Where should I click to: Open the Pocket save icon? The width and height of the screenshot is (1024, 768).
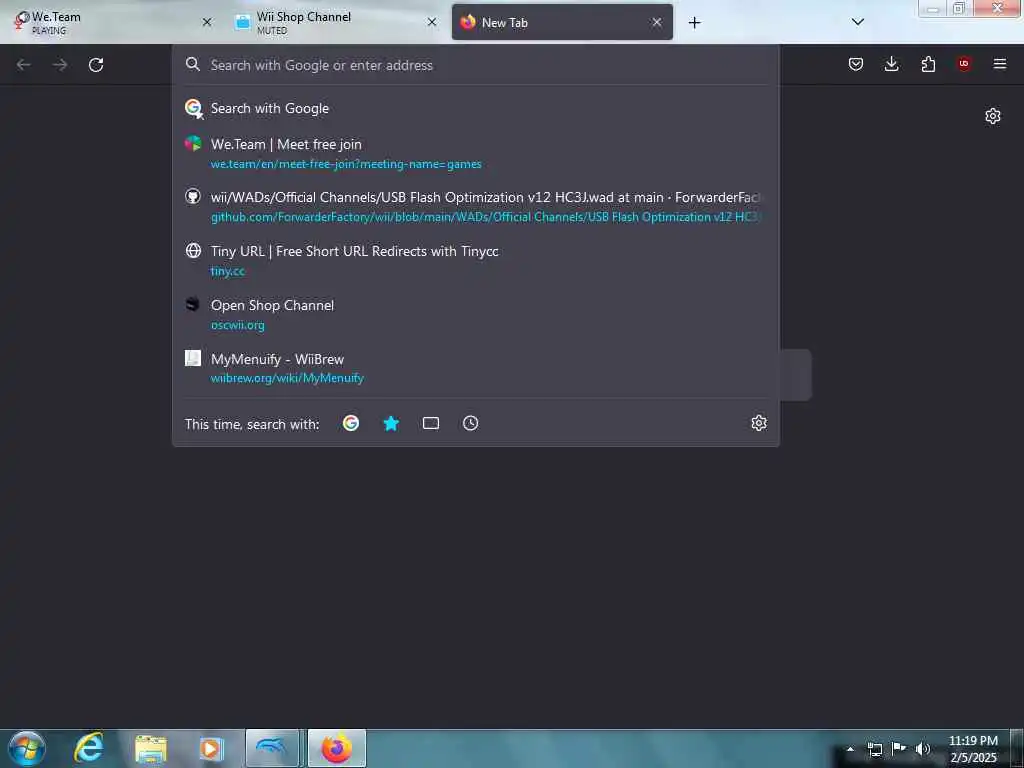click(856, 64)
